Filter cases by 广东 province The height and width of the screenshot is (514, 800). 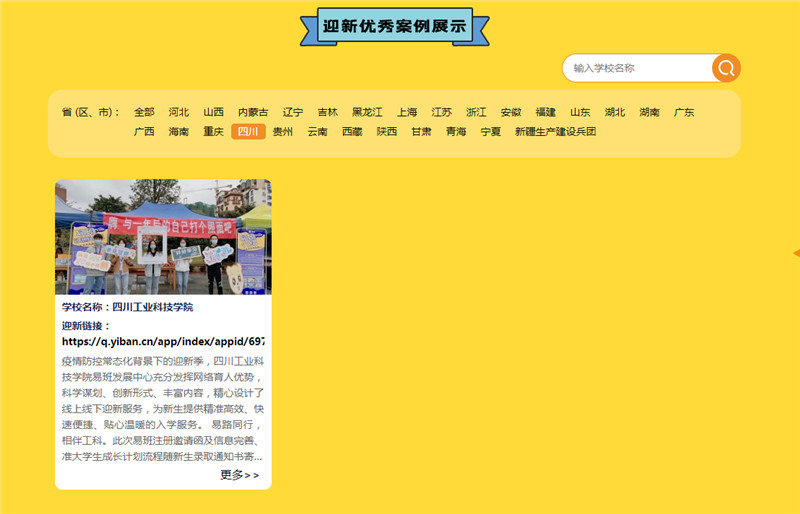click(x=684, y=112)
